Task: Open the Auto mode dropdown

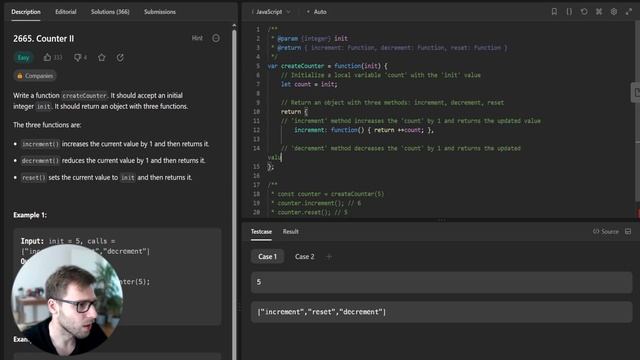Action: tap(317, 12)
